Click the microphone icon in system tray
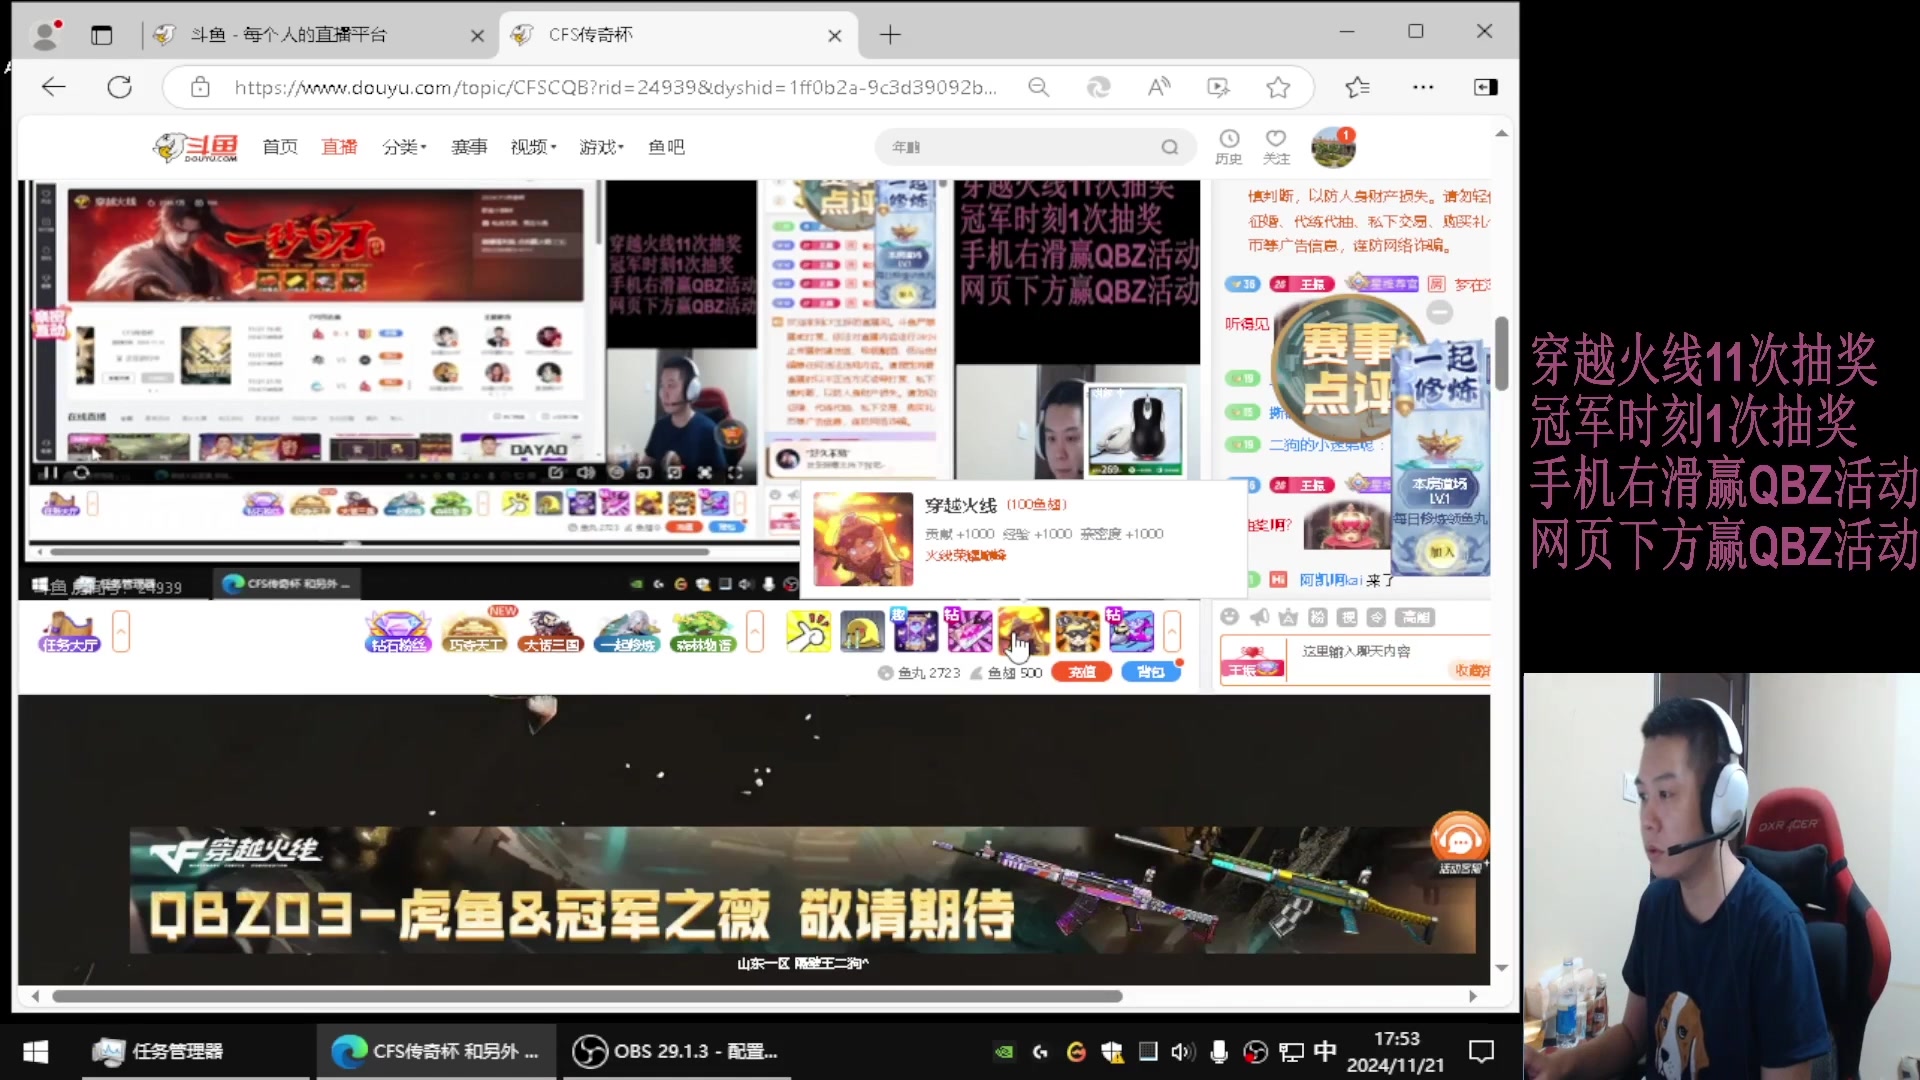 click(x=1219, y=1052)
